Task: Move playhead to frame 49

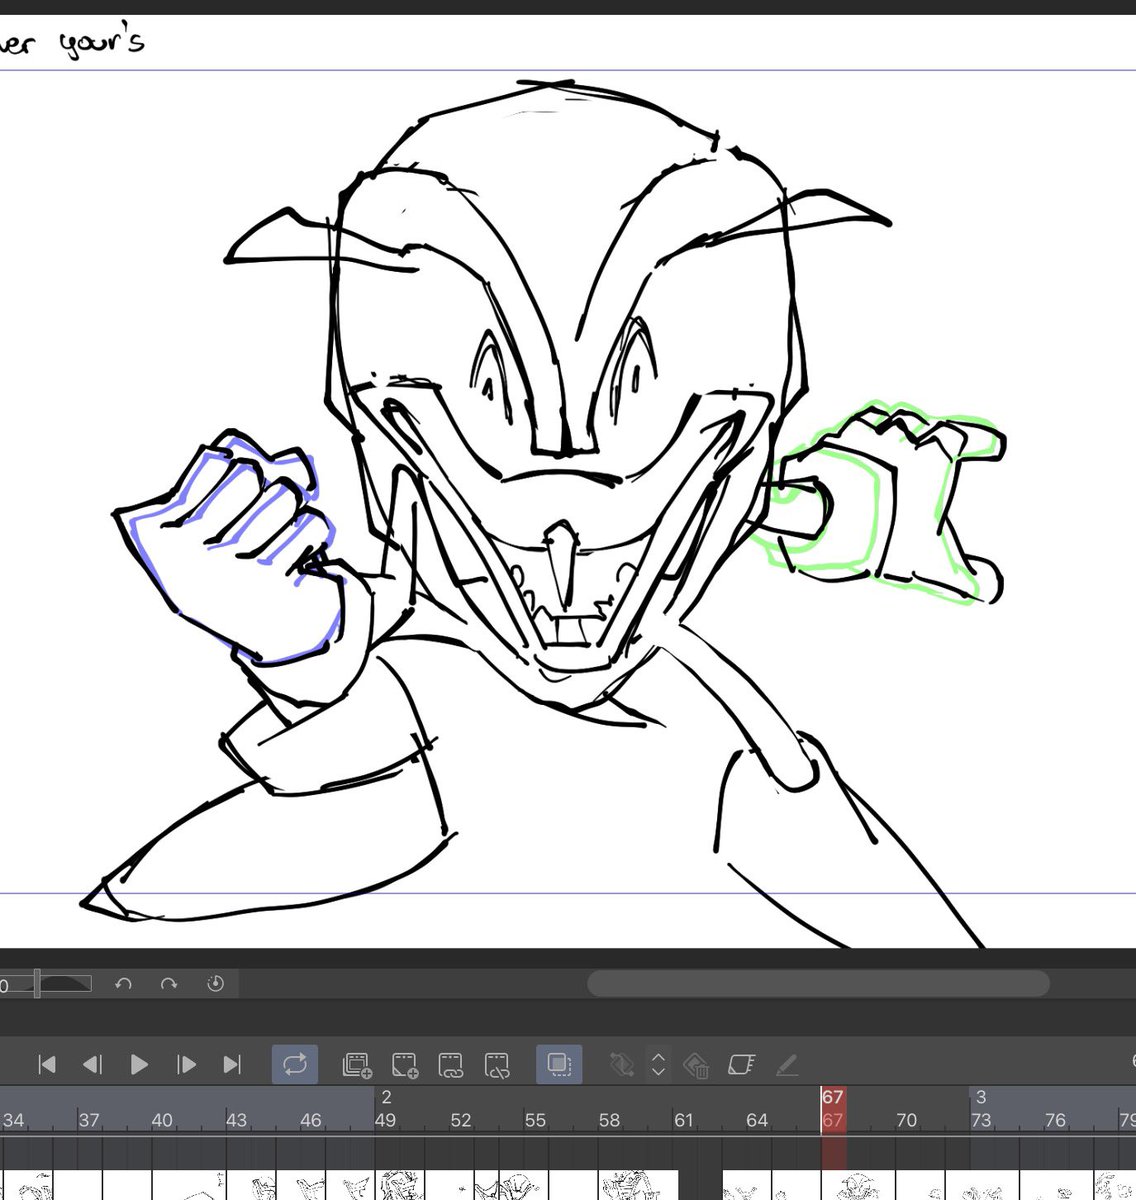Action: point(385,1120)
